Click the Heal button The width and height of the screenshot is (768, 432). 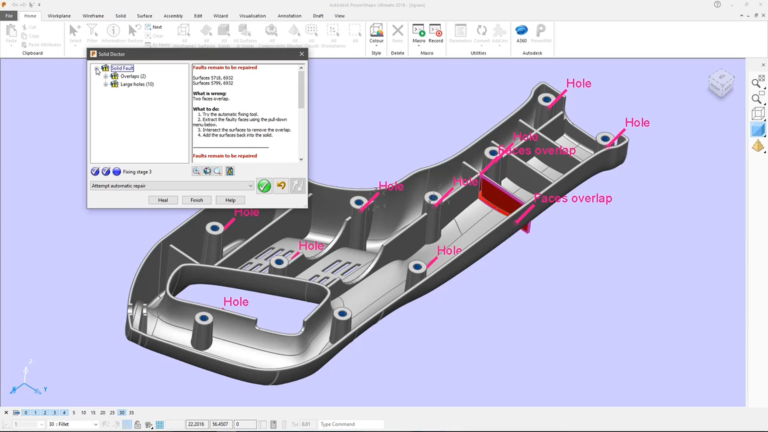click(163, 200)
